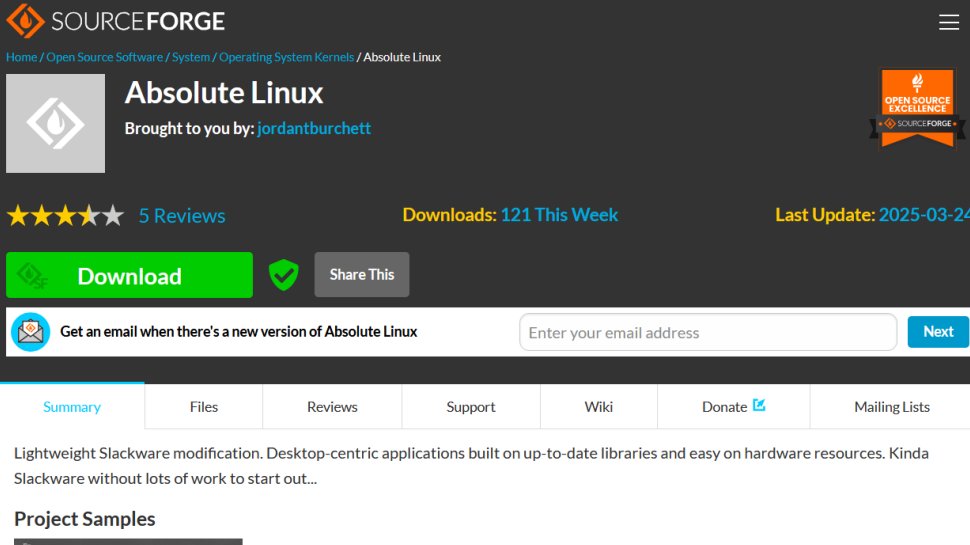Open the System breadcrumb link
Image resolution: width=970 pixels, height=545 pixels.
(191, 57)
